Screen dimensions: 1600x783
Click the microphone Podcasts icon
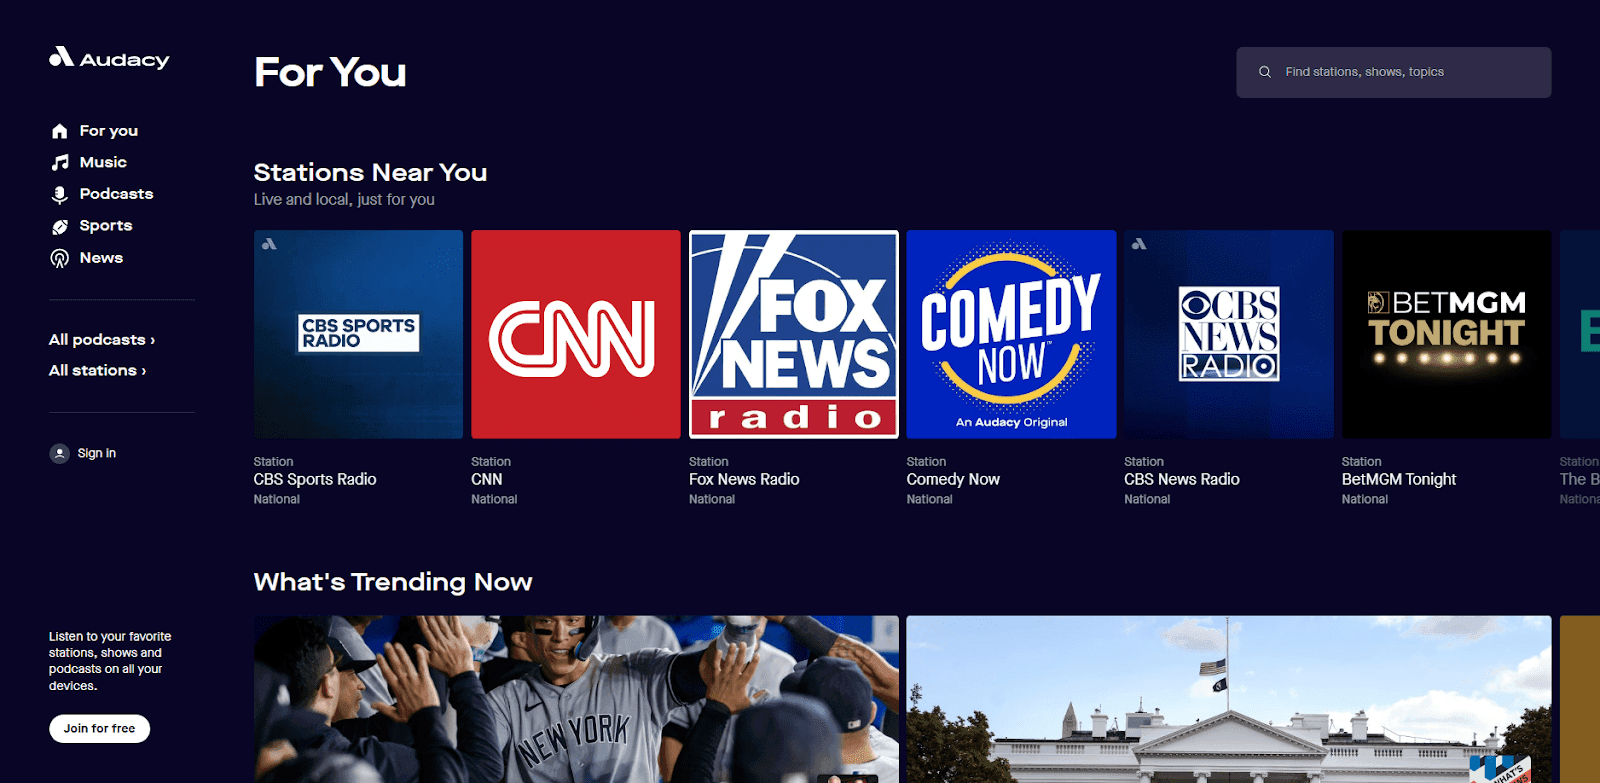click(60, 194)
